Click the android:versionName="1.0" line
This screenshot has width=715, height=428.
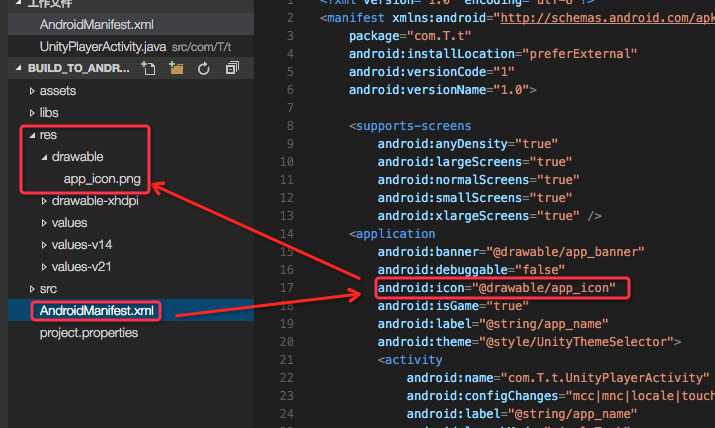point(442,90)
